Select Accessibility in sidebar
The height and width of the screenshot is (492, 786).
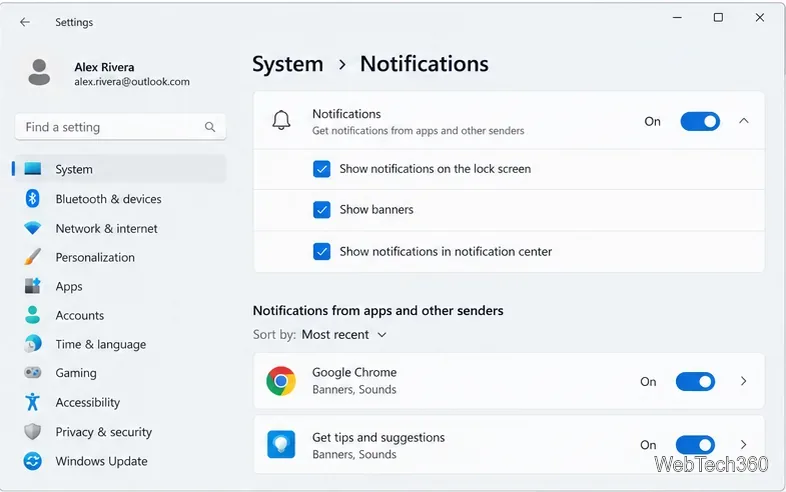[x=120, y=402]
